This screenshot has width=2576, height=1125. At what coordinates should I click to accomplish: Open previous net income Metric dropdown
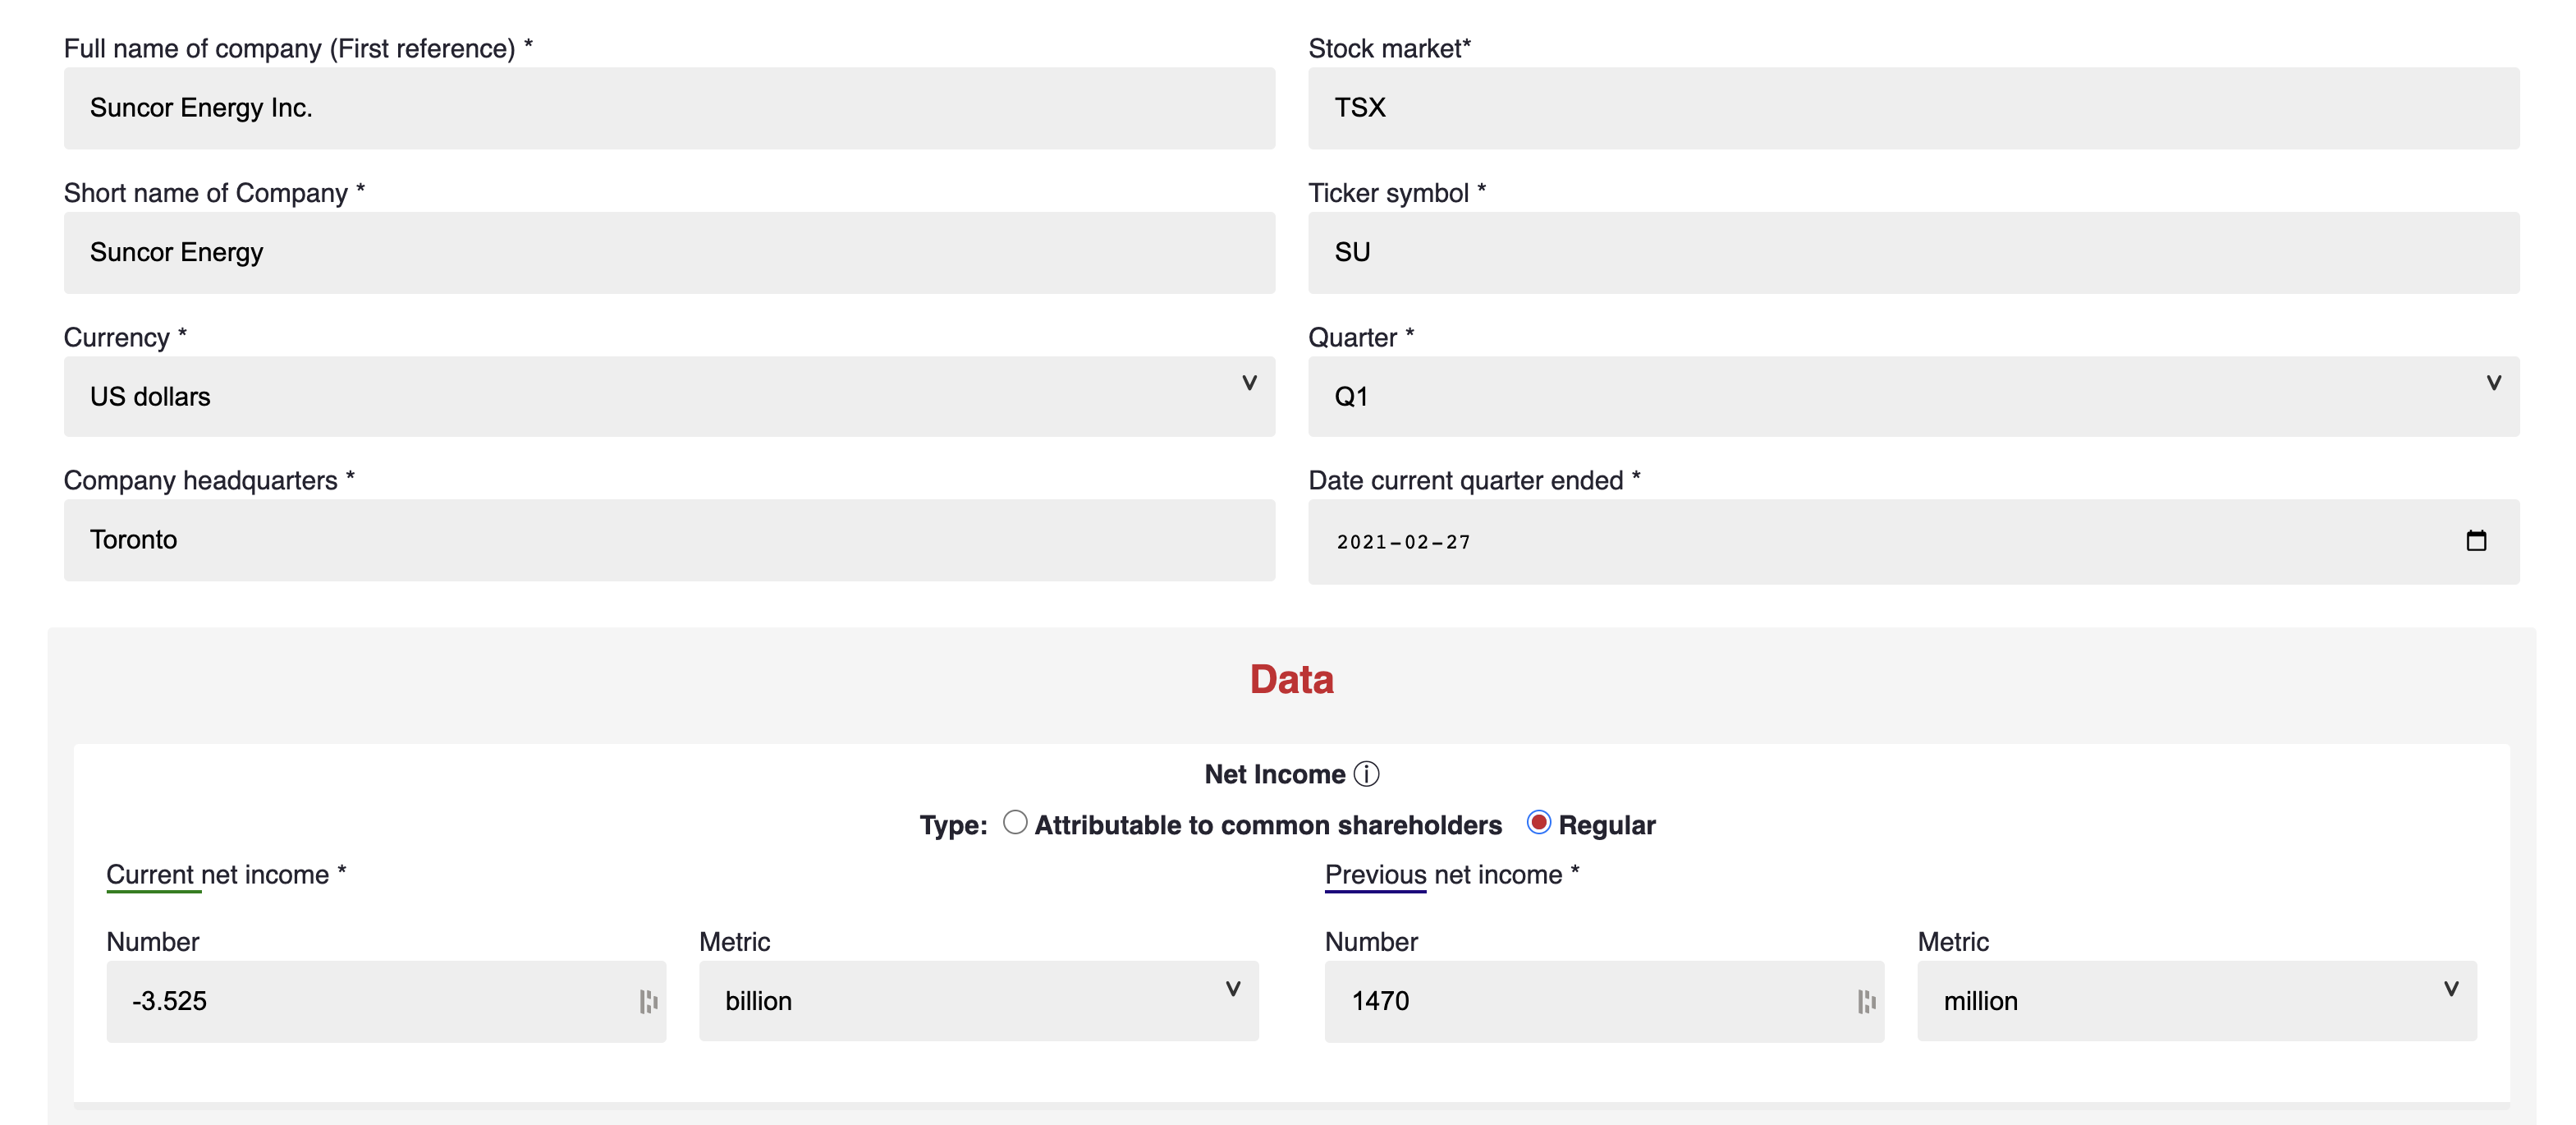[x=2196, y=1001]
